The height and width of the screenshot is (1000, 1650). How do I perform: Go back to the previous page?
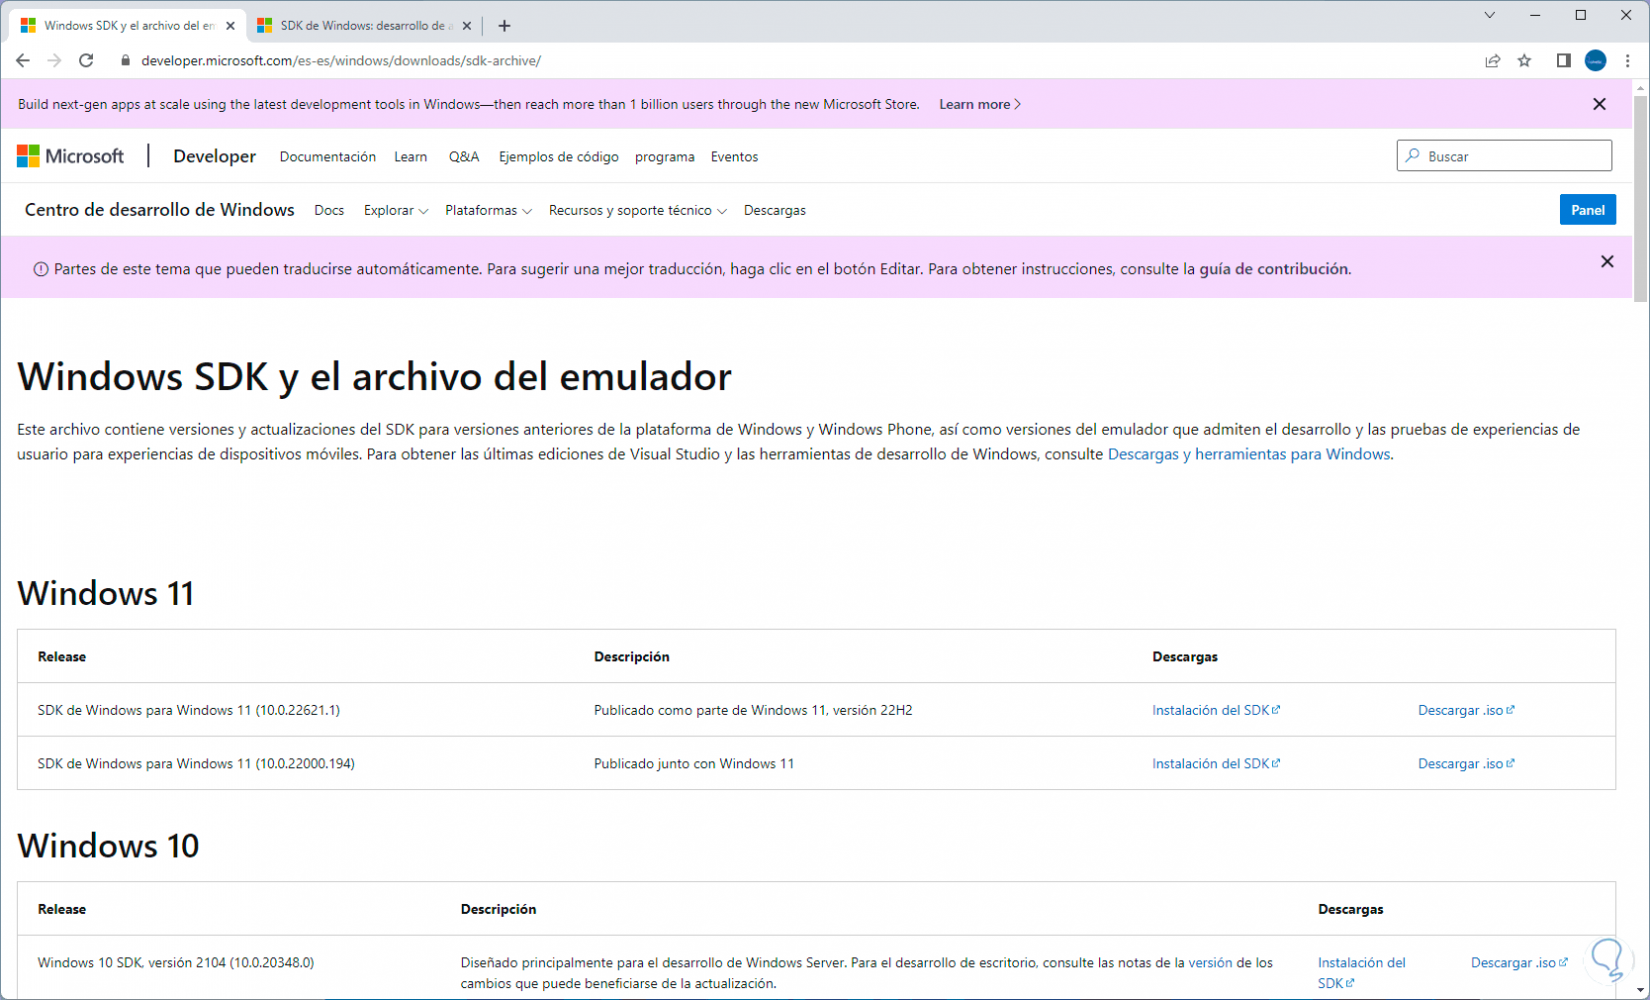(x=23, y=61)
